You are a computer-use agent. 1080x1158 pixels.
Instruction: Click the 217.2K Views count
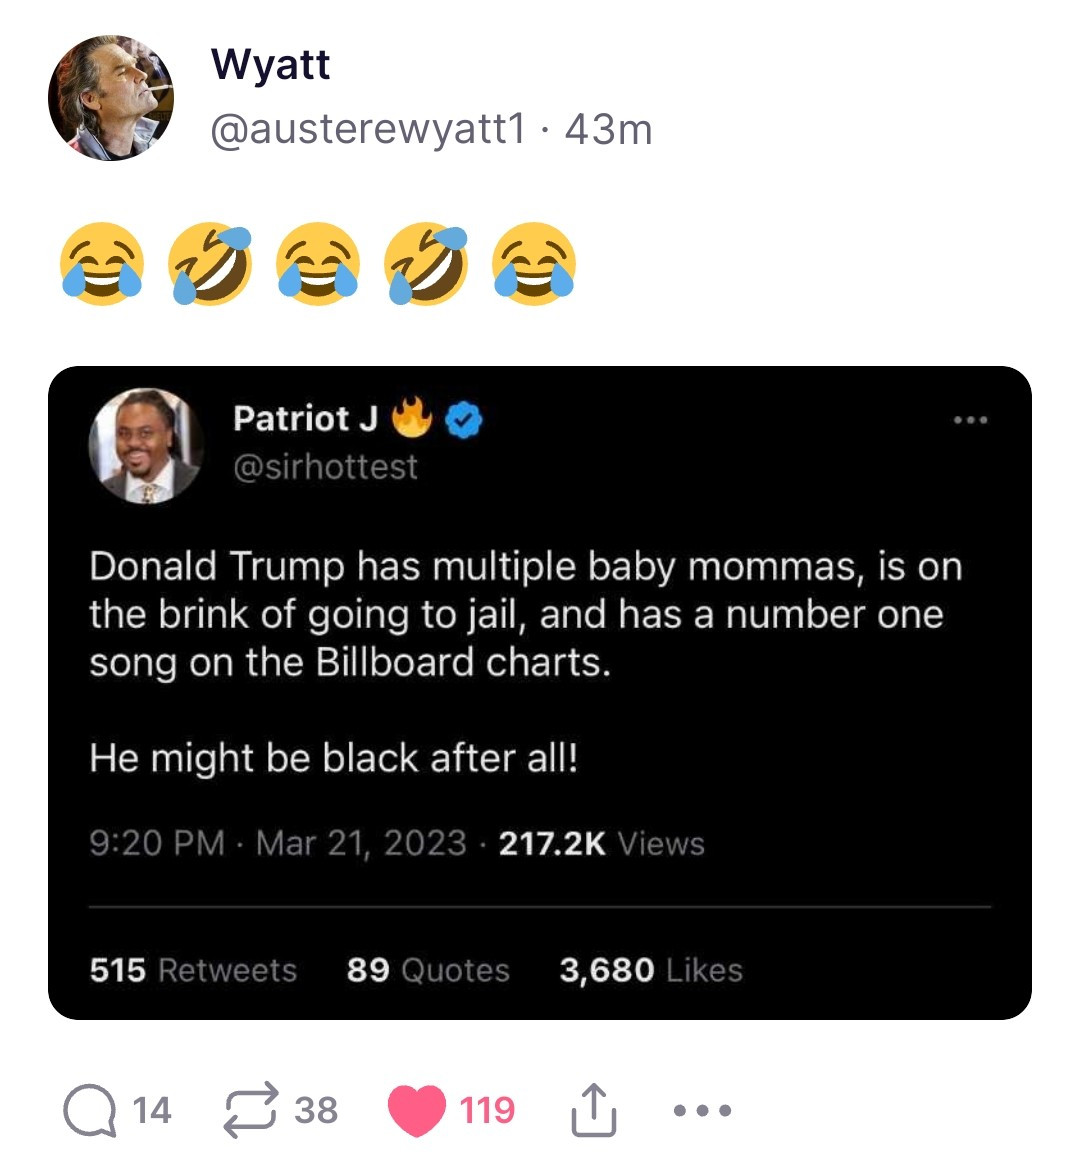601,844
